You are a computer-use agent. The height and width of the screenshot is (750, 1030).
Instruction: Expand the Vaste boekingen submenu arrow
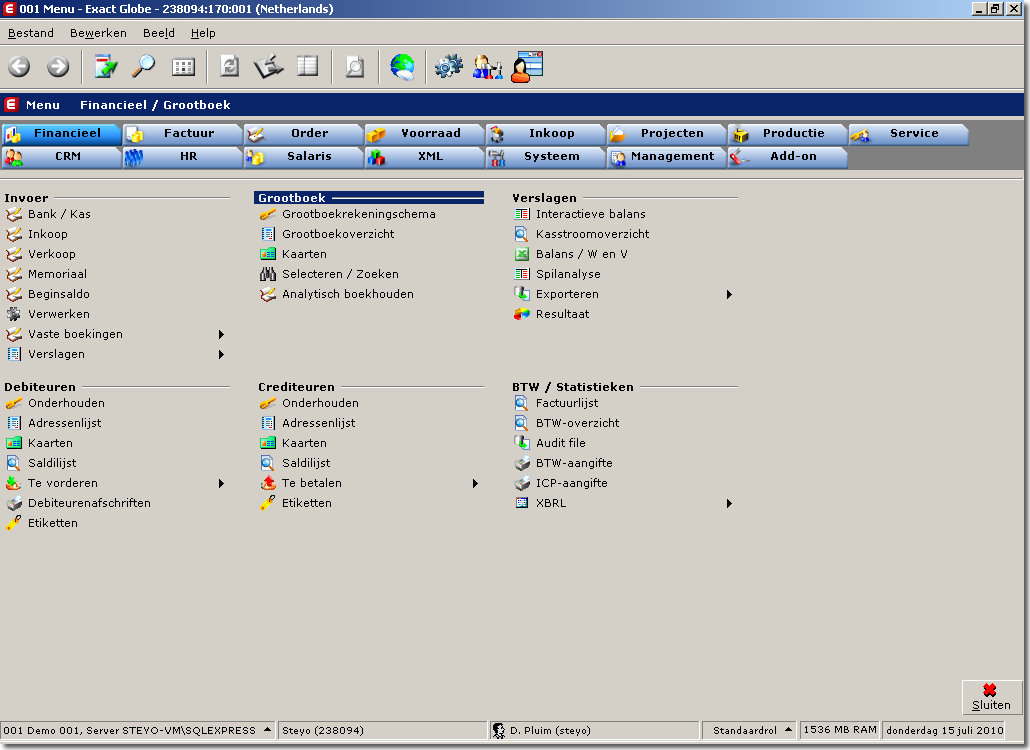[221, 334]
